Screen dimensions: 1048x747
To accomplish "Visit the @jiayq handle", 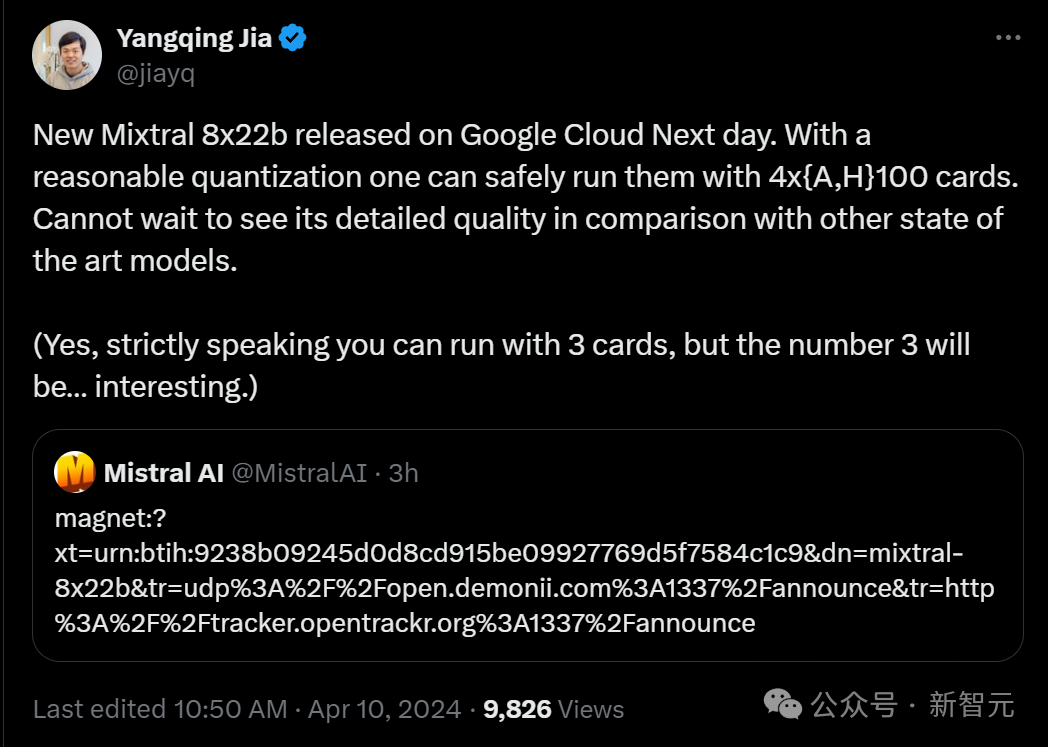I will point(156,73).
